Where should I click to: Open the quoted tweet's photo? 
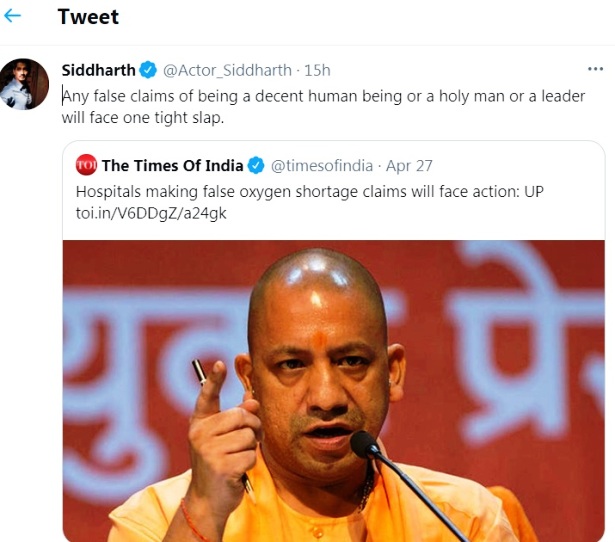point(333,390)
